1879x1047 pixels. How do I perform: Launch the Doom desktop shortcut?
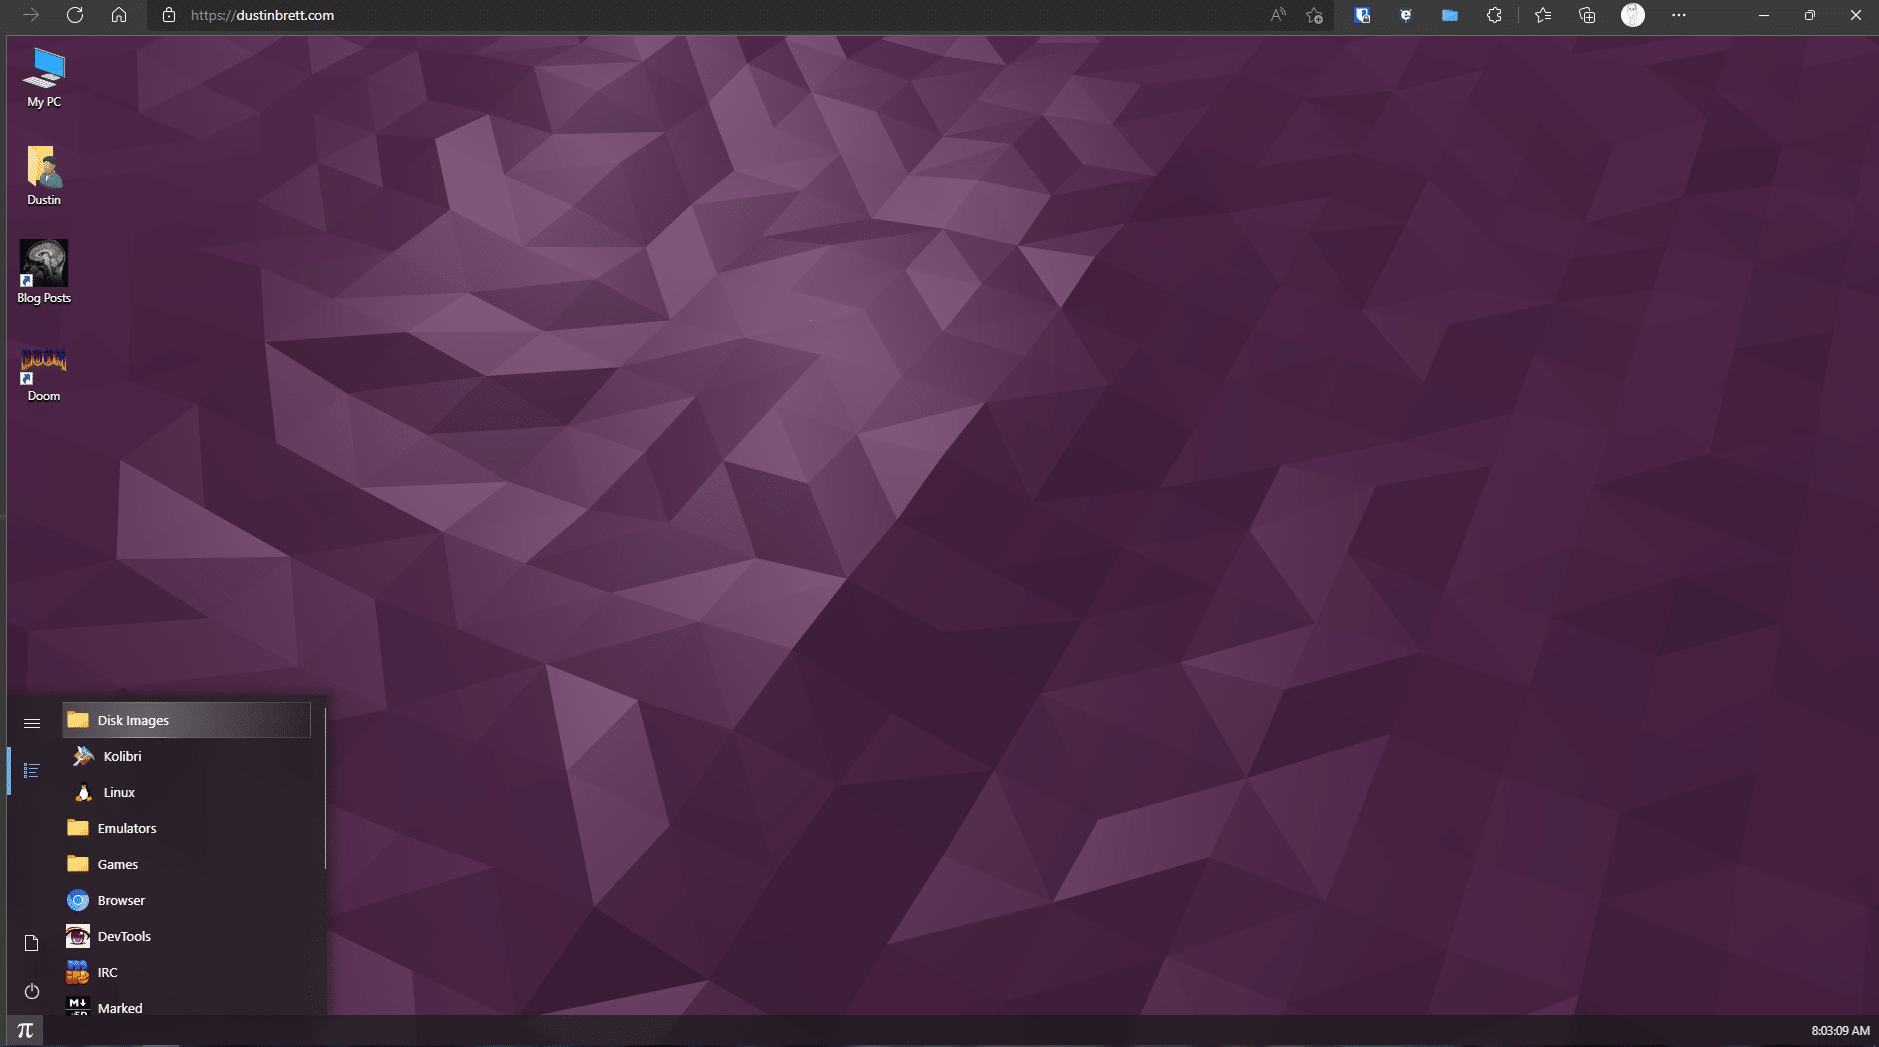point(44,374)
